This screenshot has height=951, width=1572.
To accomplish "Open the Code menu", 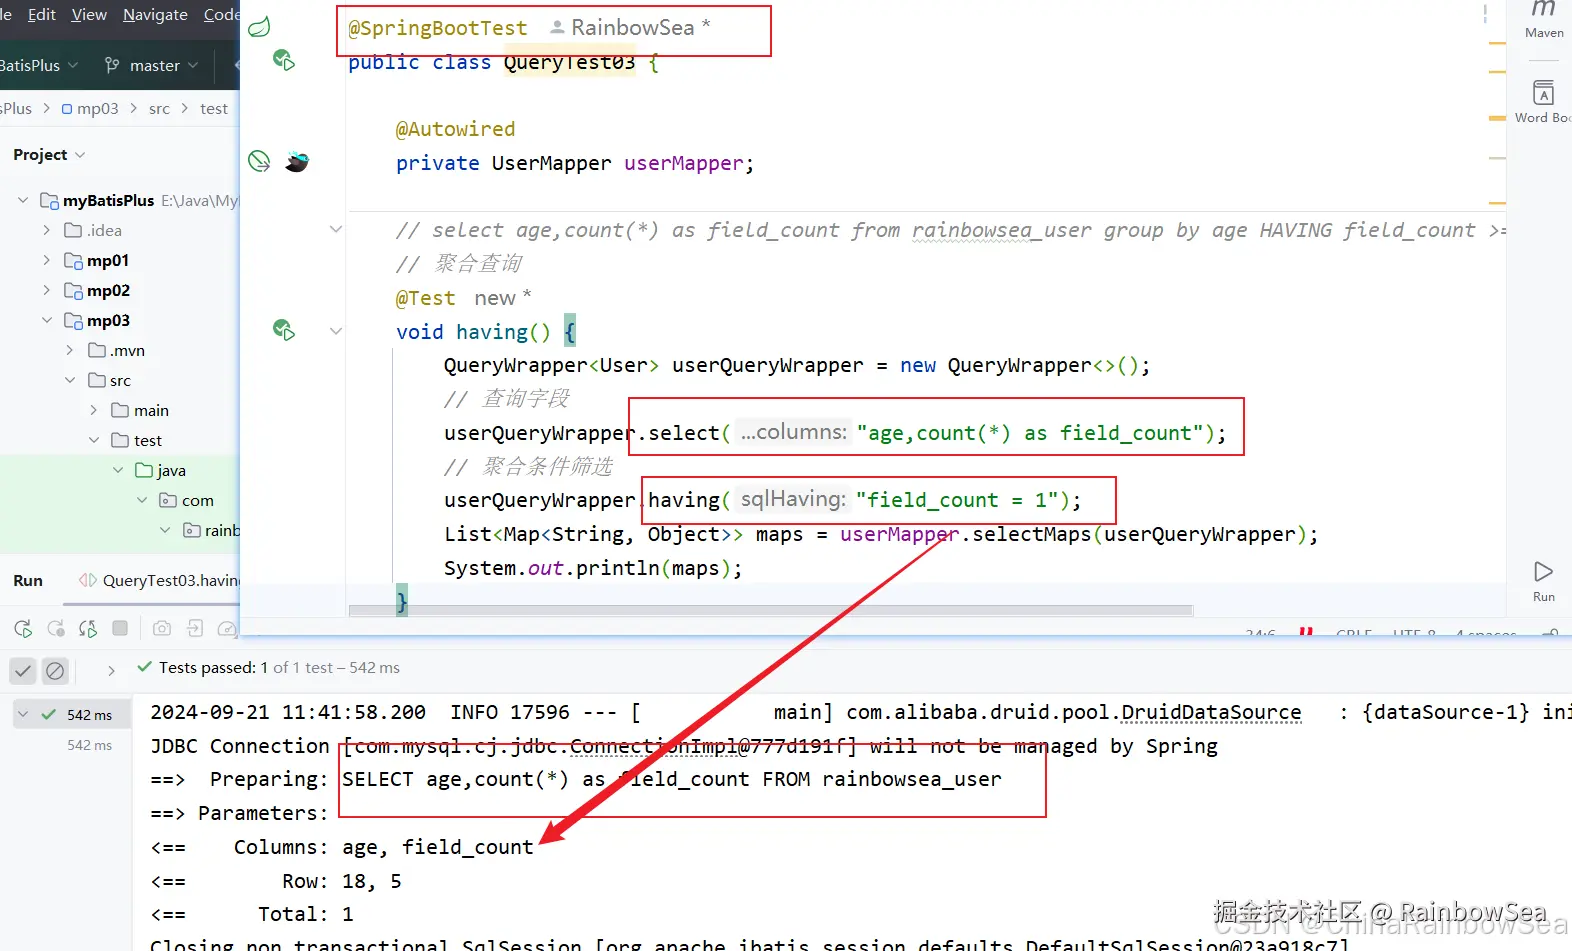I will [221, 14].
